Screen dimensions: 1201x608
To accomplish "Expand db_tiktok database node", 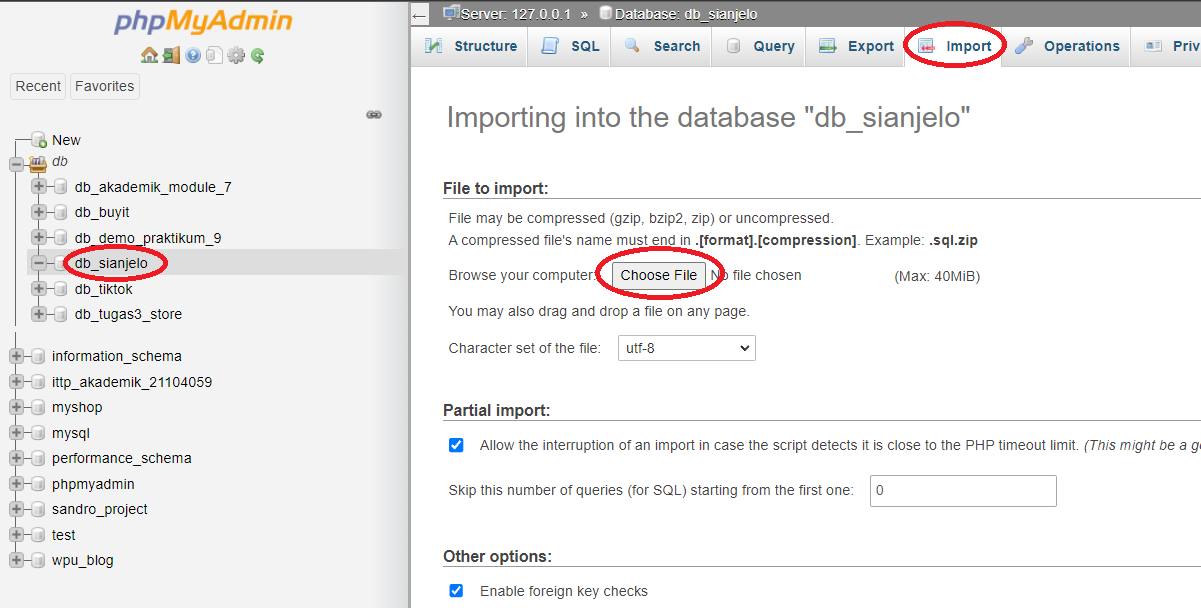I will pyautogui.click(x=39, y=289).
